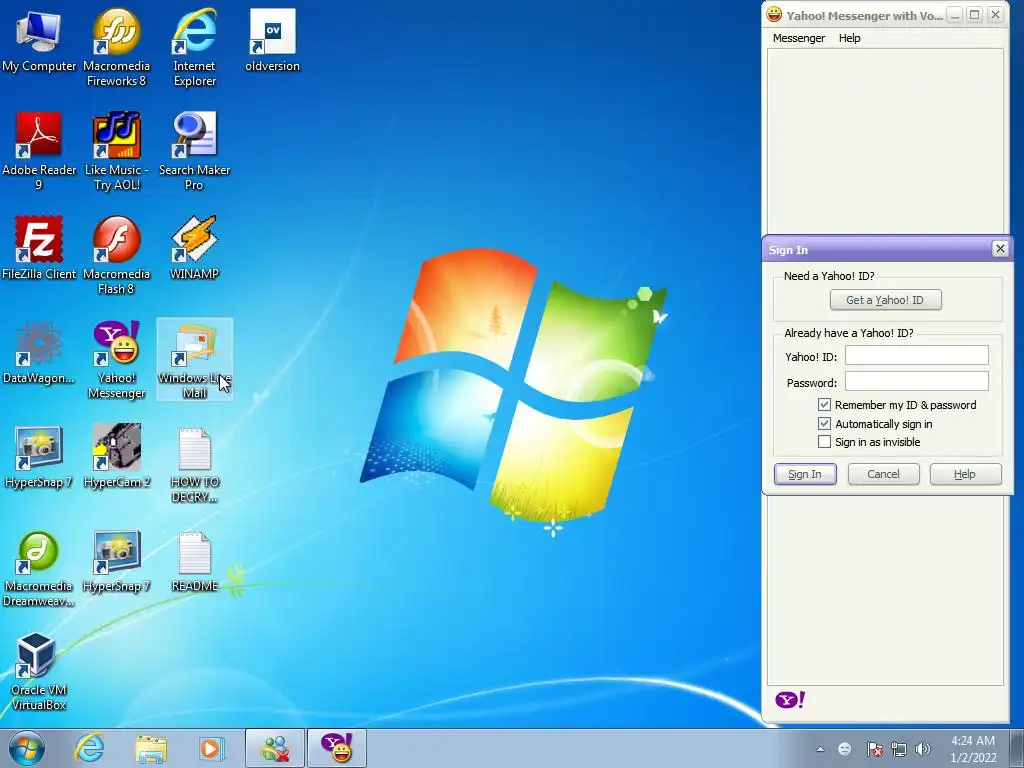
Task: Open FileZilla Client desktop icon
Action: (x=39, y=248)
